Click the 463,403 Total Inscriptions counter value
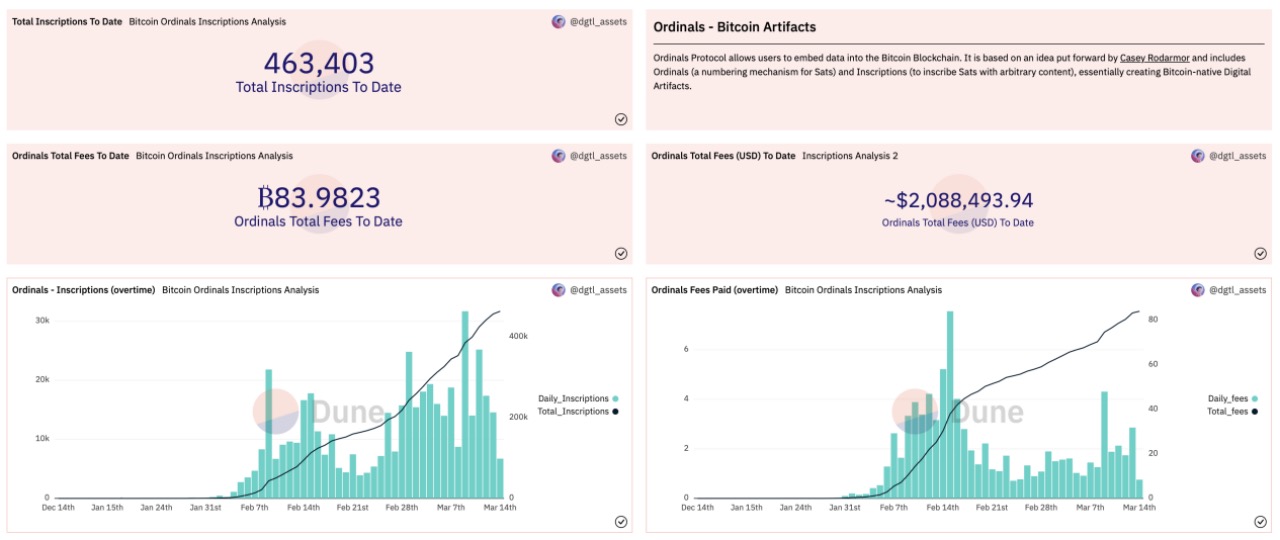Screen dimensions: 1280x540 (319, 63)
